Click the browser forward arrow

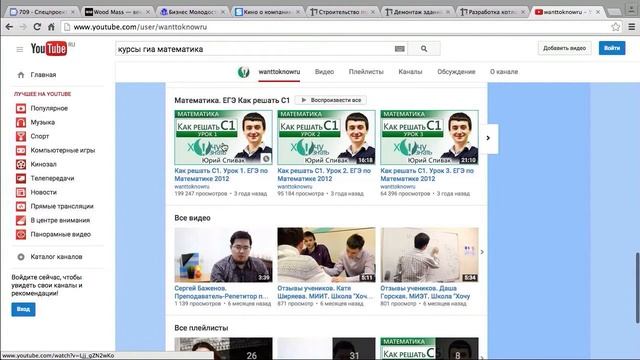[x=23, y=27]
